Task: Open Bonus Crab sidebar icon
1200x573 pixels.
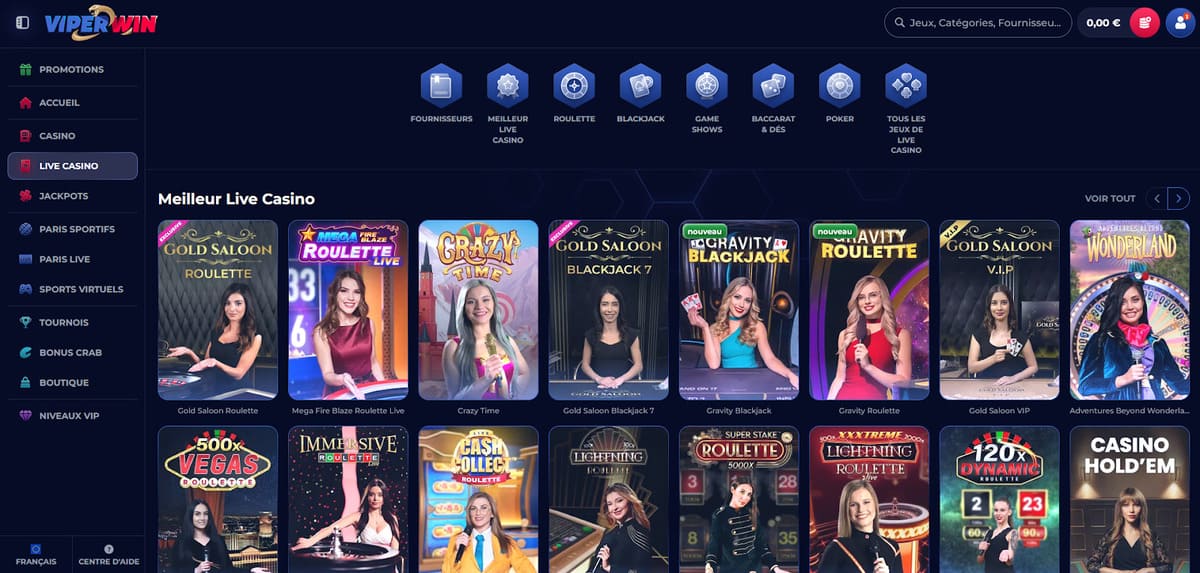Action: pos(26,353)
